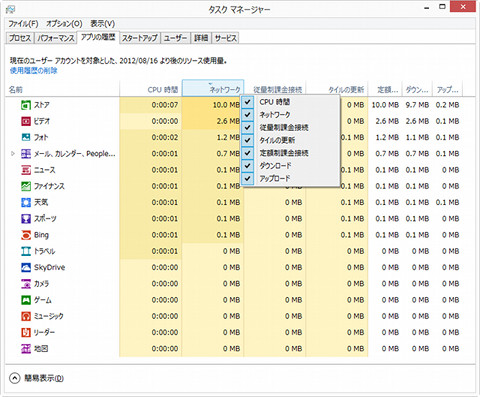
Task: Click the 簡易表示(D) label
Action: click(44, 378)
